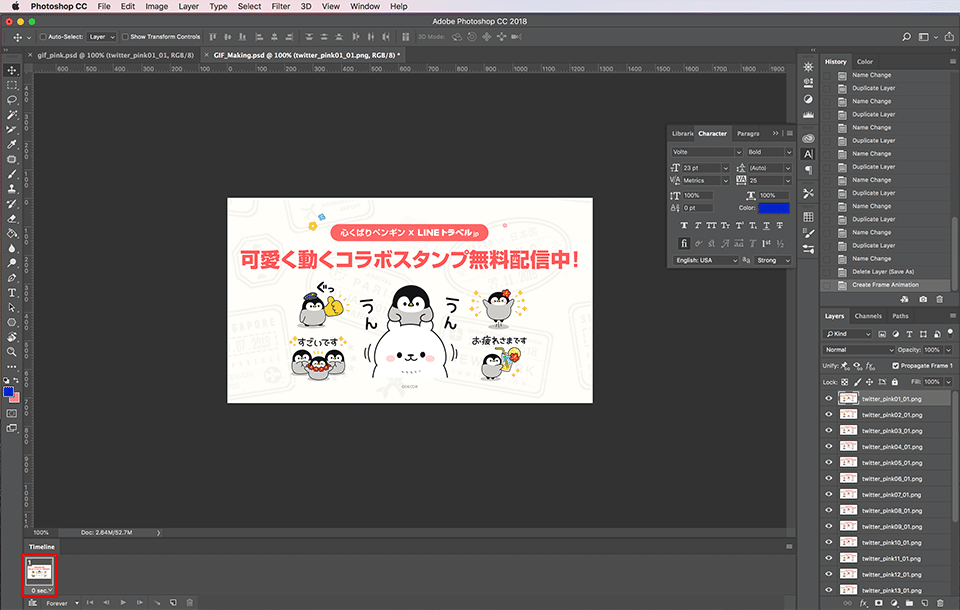Select the Dodge tool
Image resolution: width=960 pixels, height=610 pixels.
pyautogui.click(x=12, y=263)
